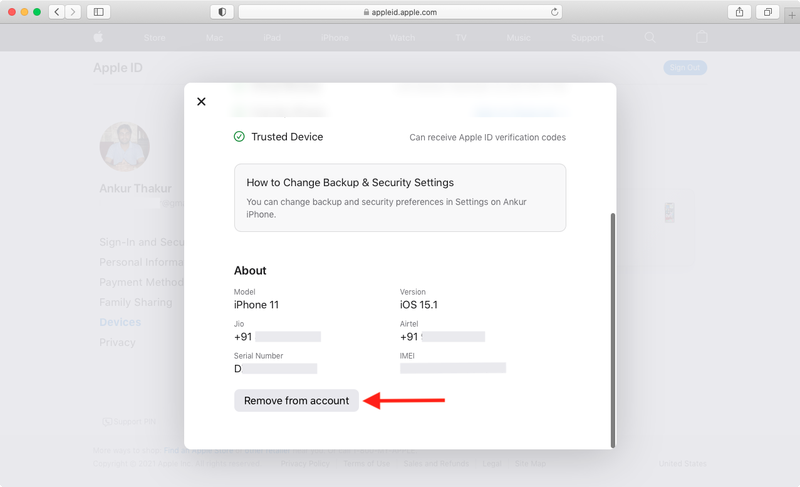The image size is (800, 487).
Task: Open the iPad menu item
Action: [272, 38]
